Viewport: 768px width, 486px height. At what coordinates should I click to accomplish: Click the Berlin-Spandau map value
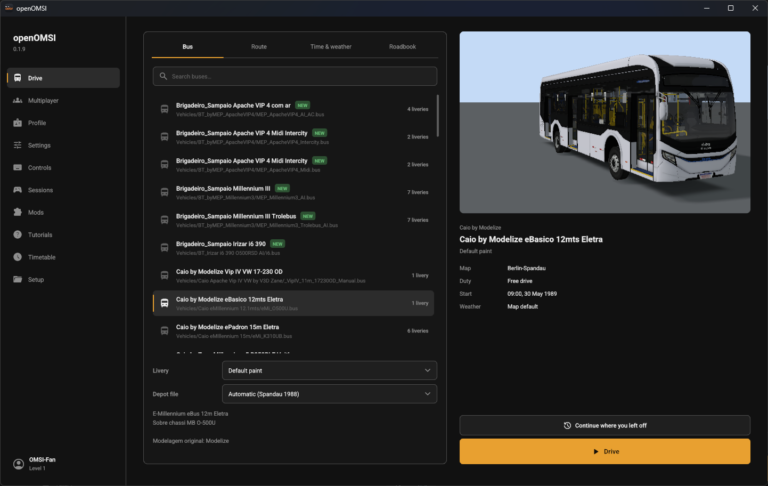point(527,268)
